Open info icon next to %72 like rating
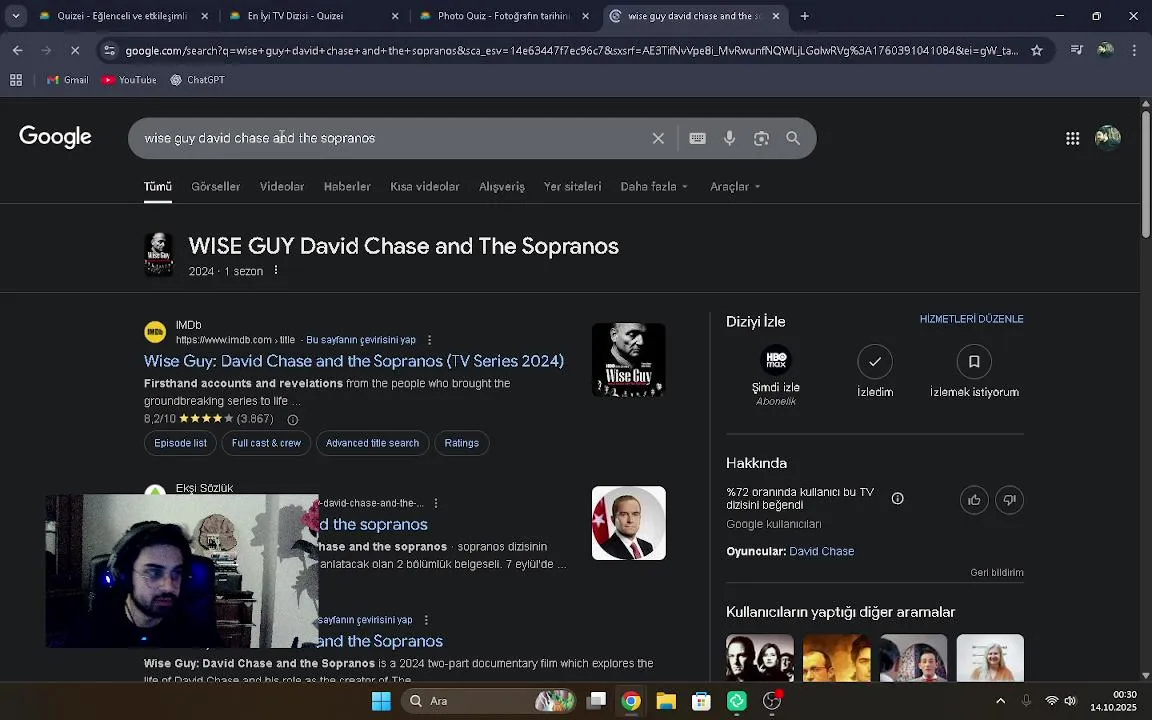 [897, 499]
